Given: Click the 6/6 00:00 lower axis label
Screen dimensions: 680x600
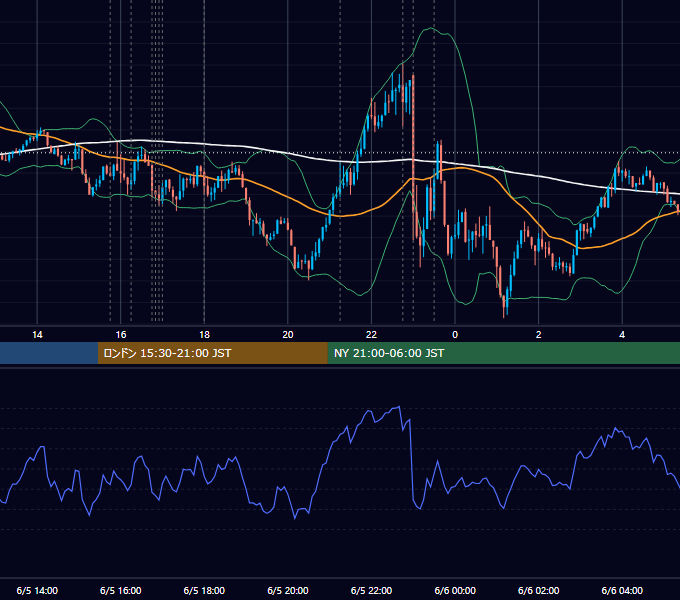Looking at the screenshot, I should click(x=455, y=591).
